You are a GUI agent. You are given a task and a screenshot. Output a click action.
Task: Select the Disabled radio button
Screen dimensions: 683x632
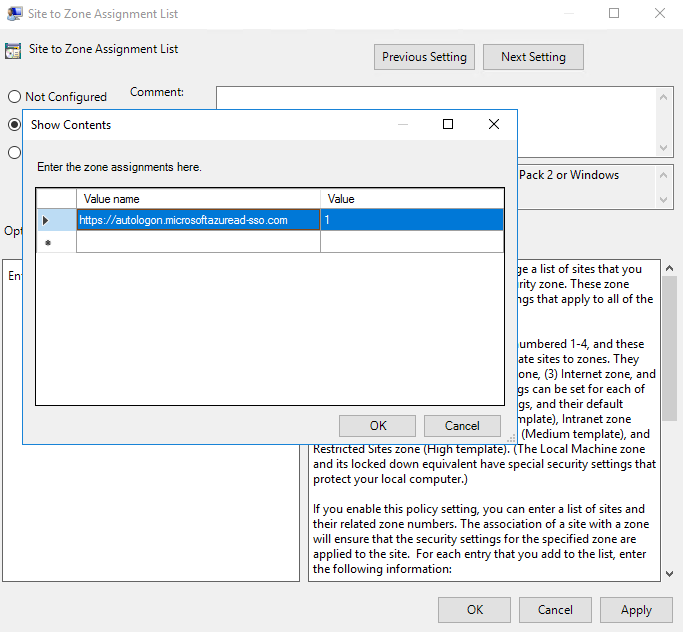pyautogui.click(x=14, y=152)
